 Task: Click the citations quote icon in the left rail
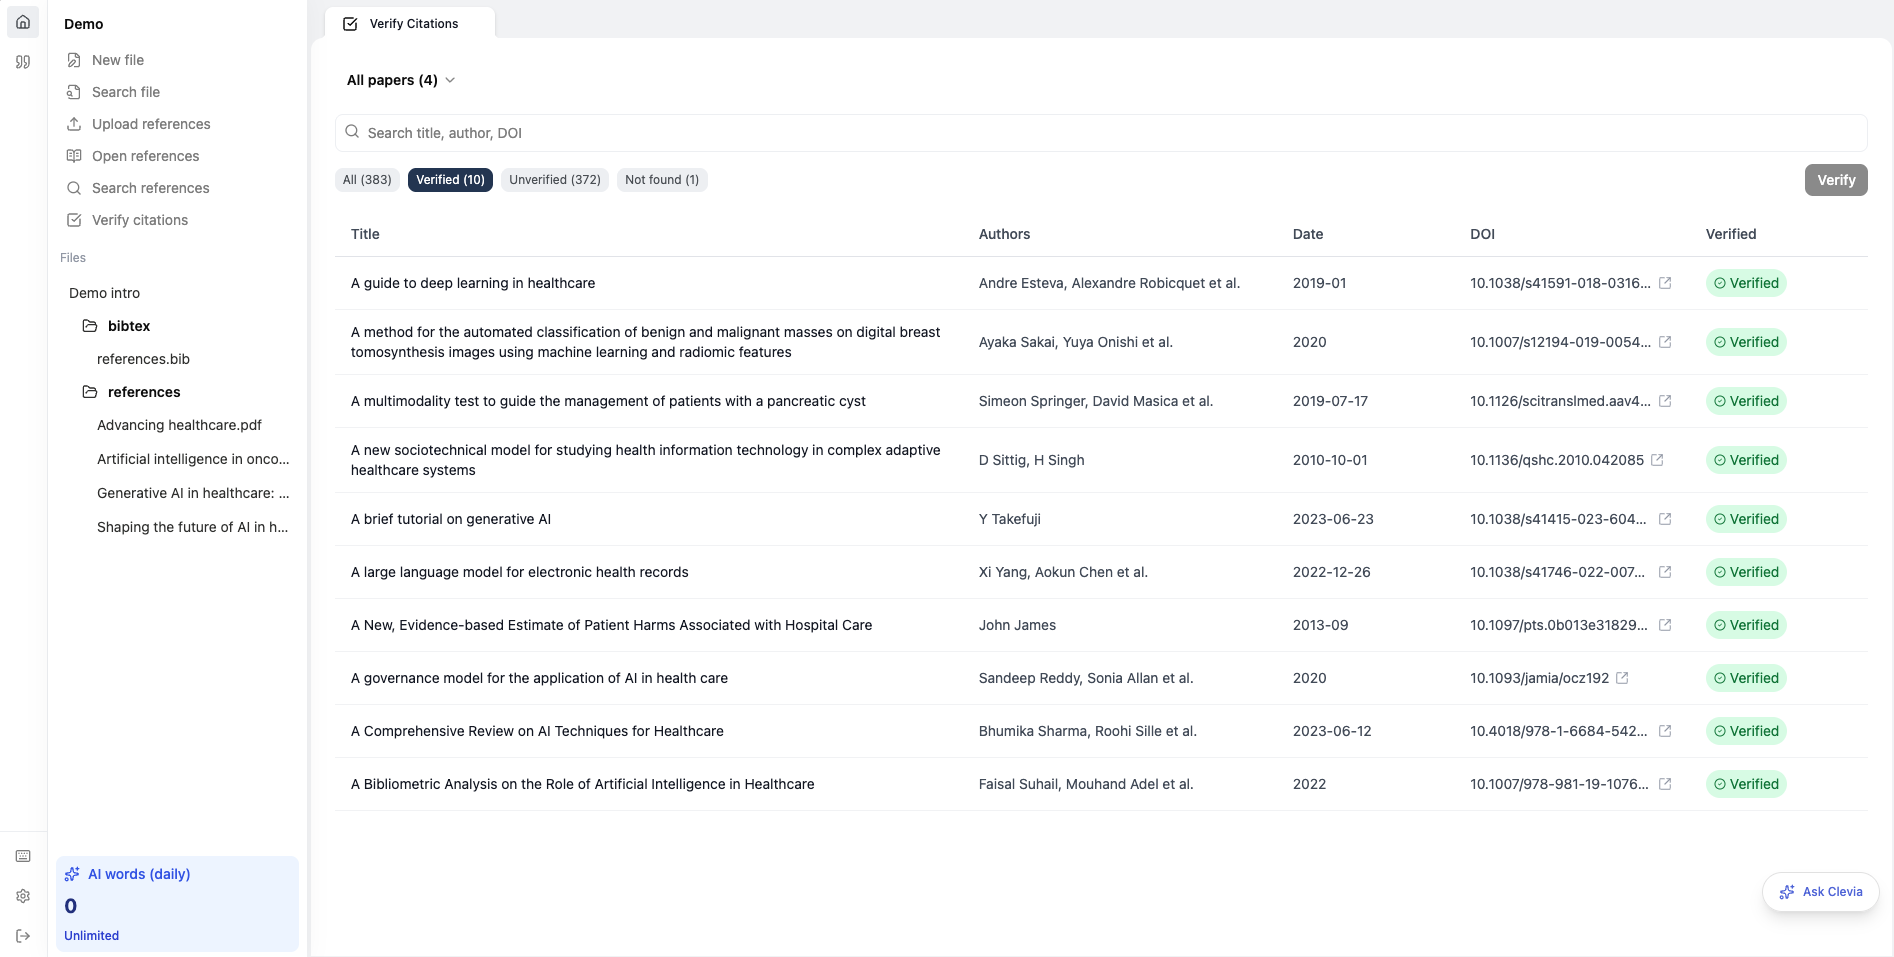click(x=22, y=61)
